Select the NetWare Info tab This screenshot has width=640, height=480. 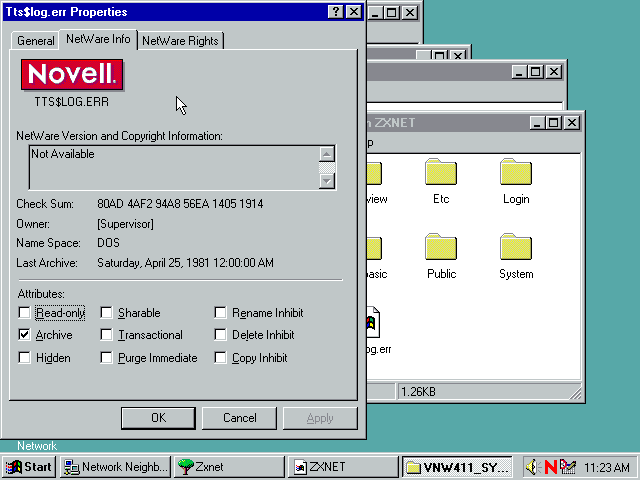click(98, 39)
